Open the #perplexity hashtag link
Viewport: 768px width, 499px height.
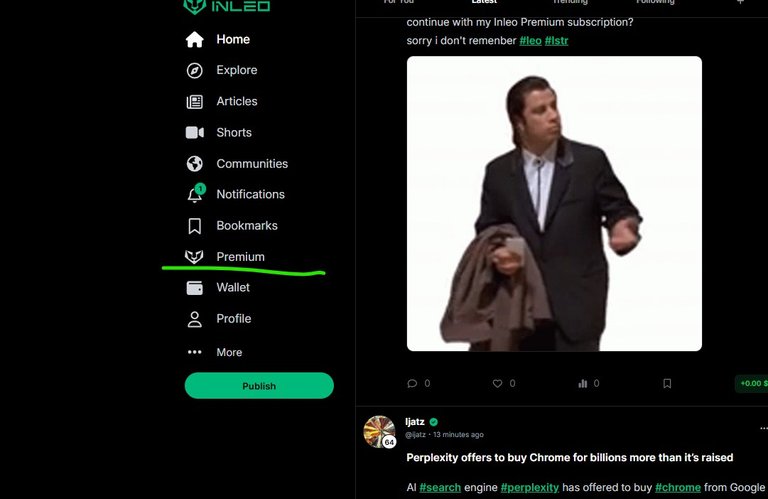click(x=529, y=488)
